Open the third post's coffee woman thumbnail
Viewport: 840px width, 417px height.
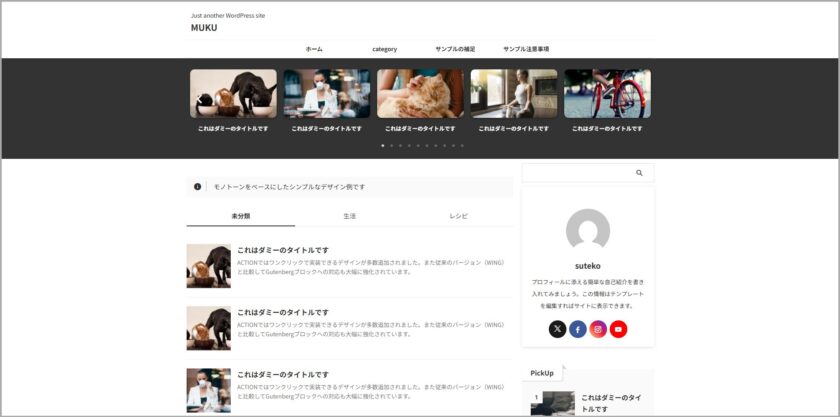tap(208, 390)
